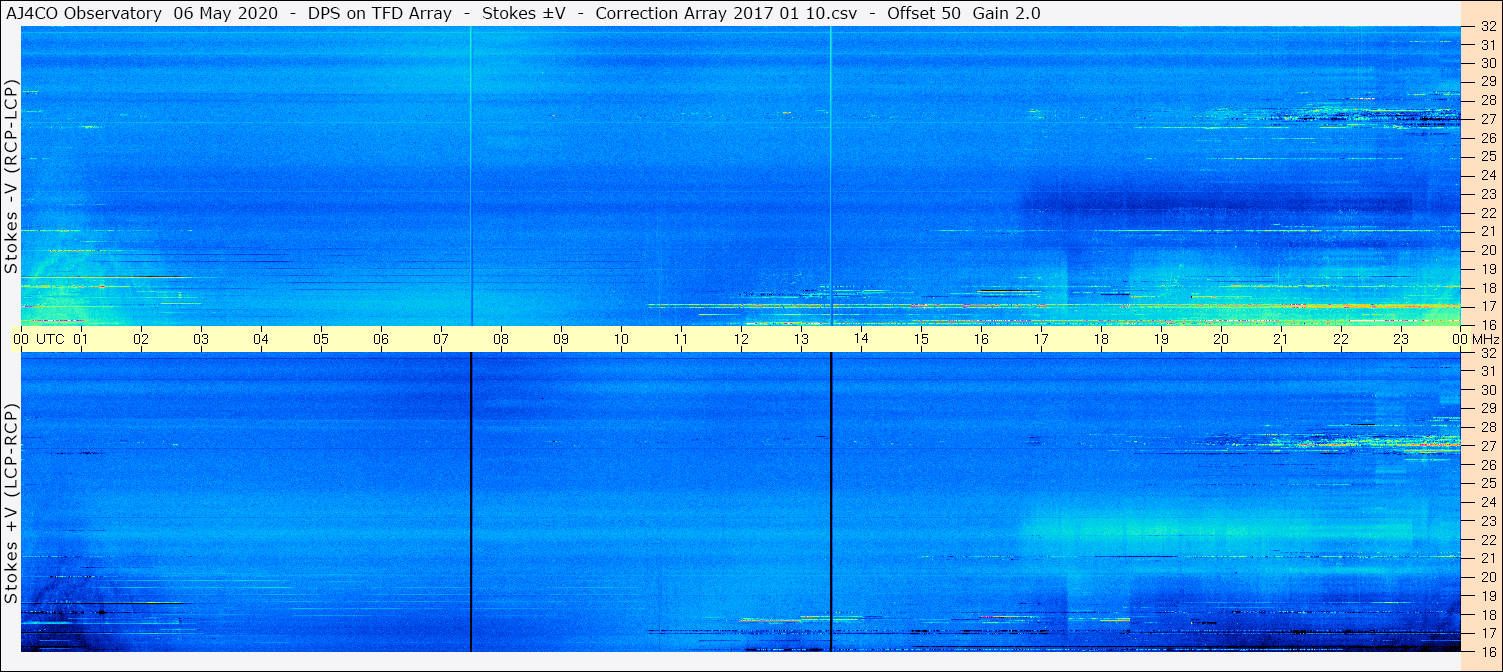
Task: Click the 22 MHz label of the Stokes -V panel
Action: coord(1488,213)
